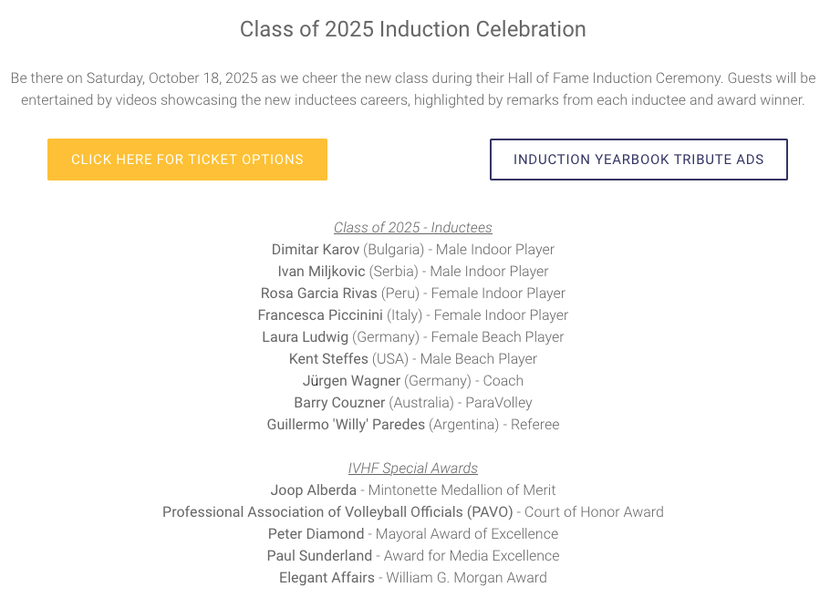Viewport: 830px width, 608px height.
Task: Click the 'IVHF Special Awards' underlined heading
Action: pyautogui.click(x=413, y=468)
